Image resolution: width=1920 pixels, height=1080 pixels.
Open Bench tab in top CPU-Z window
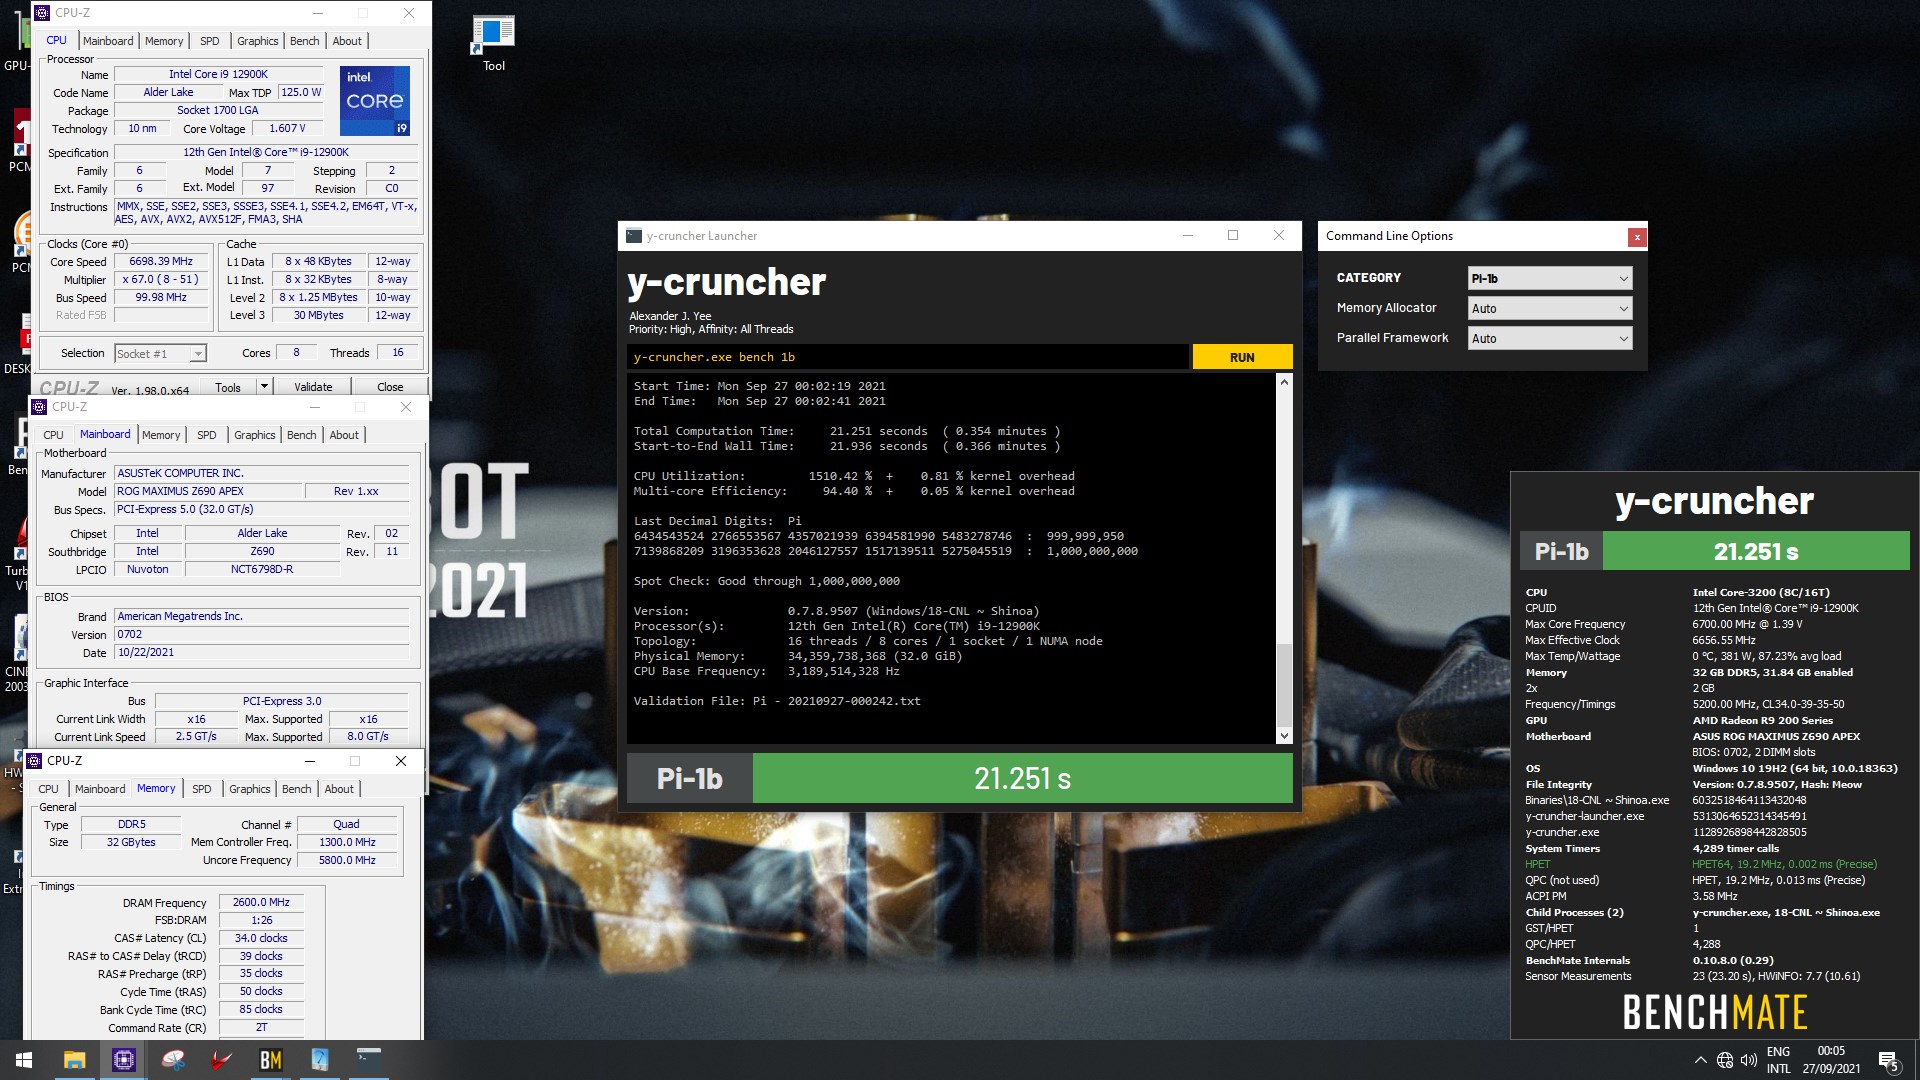pyautogui.click(x=305, y=41)
